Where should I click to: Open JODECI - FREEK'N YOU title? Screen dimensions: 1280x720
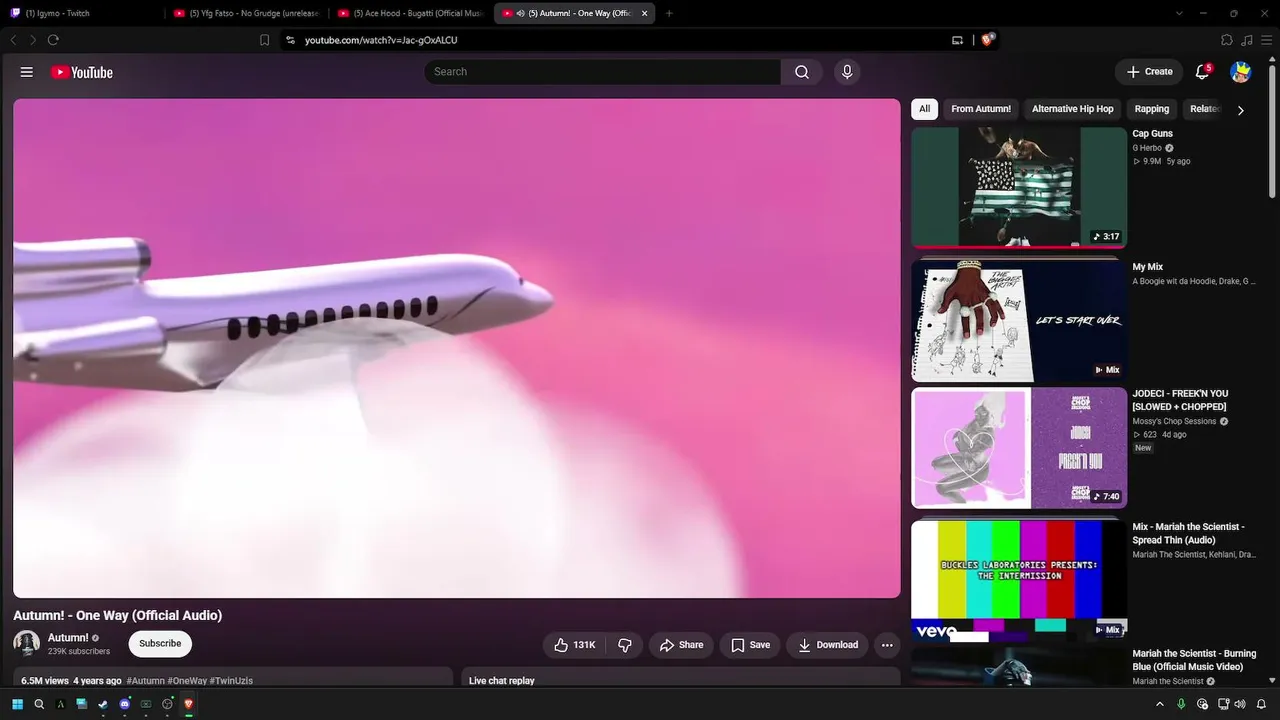tap(1181, 400)
